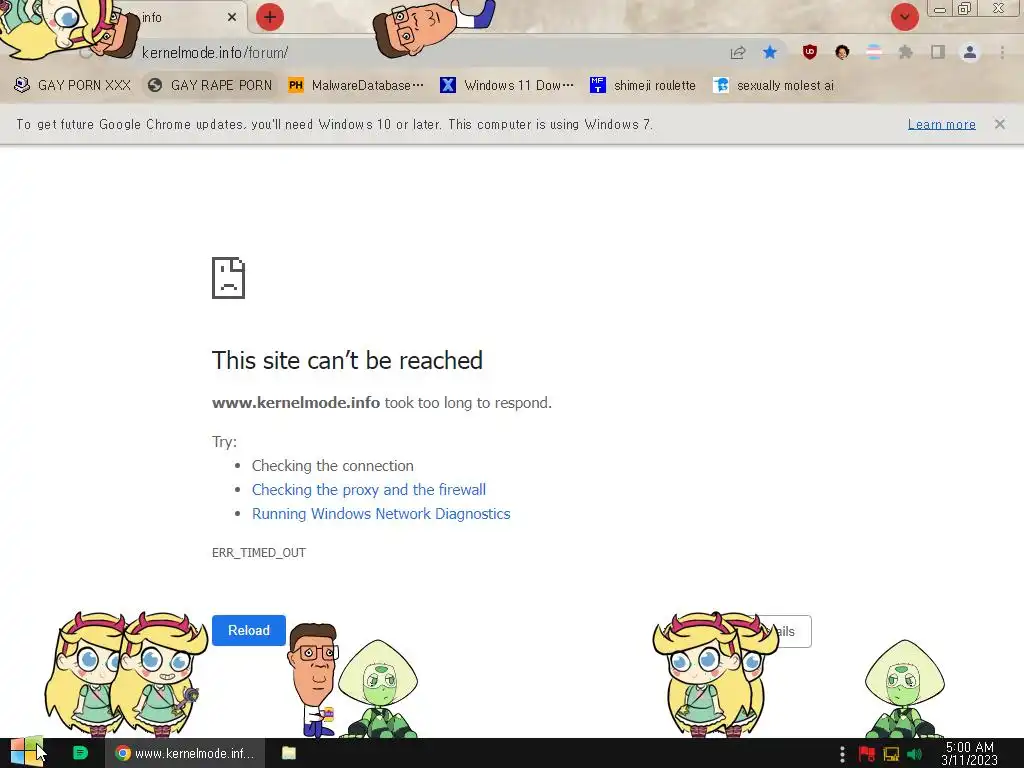
Task: Select the Chrome www.kernelmode.inf... taskbar item
Action: [185, 753]
